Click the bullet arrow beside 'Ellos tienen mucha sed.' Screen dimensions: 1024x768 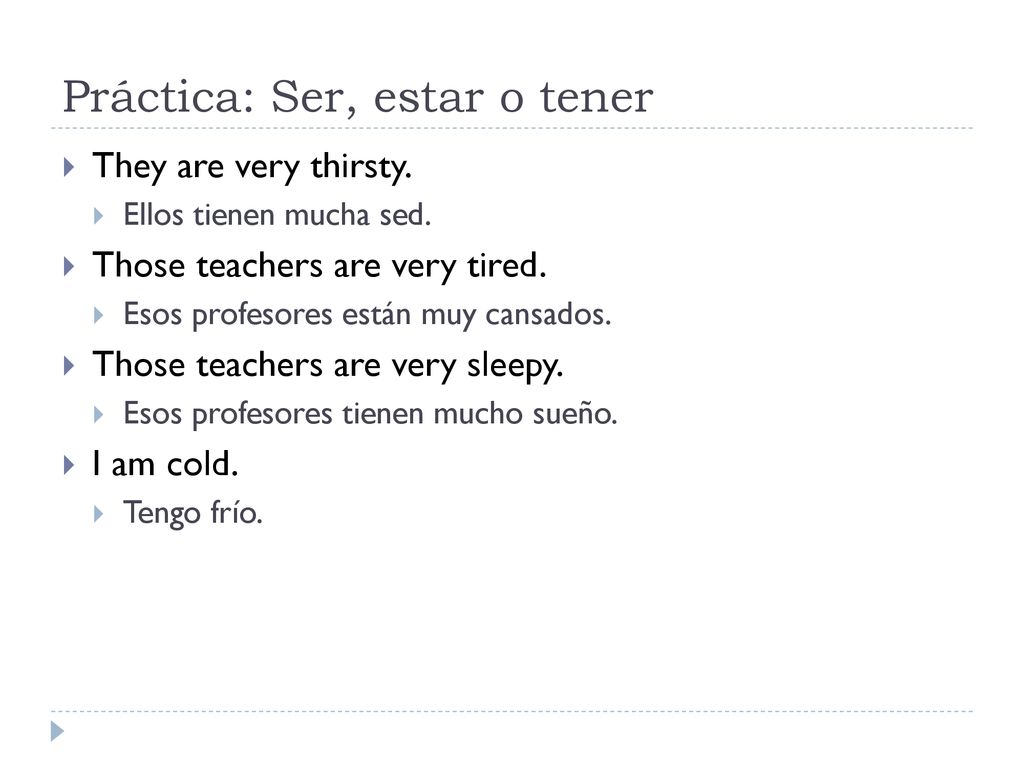(99, 216)
